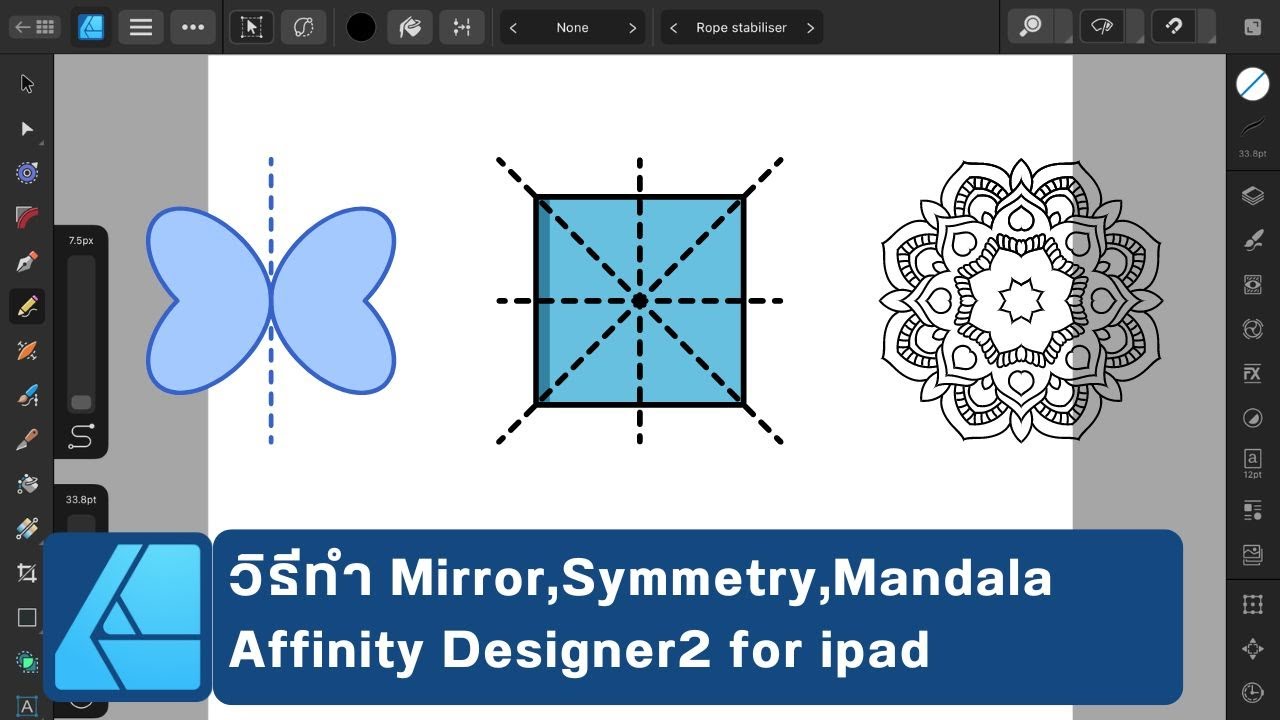Switch persona via Designer logo icon
1280x720 pixels.
(x=91, y=27)
